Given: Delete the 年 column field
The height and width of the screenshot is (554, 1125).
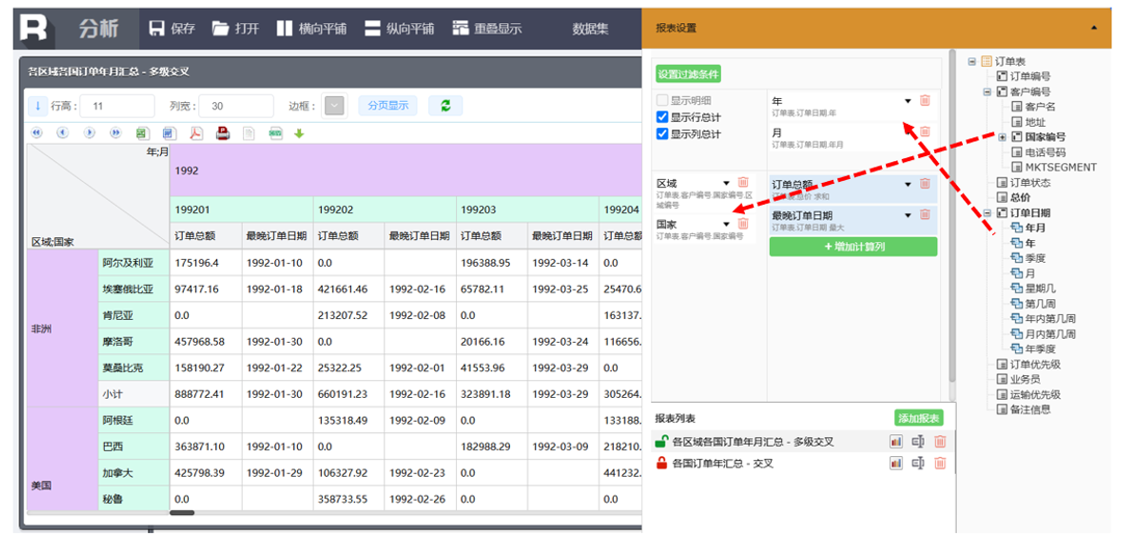Looking at the screenshot, I should click(924, 101).
